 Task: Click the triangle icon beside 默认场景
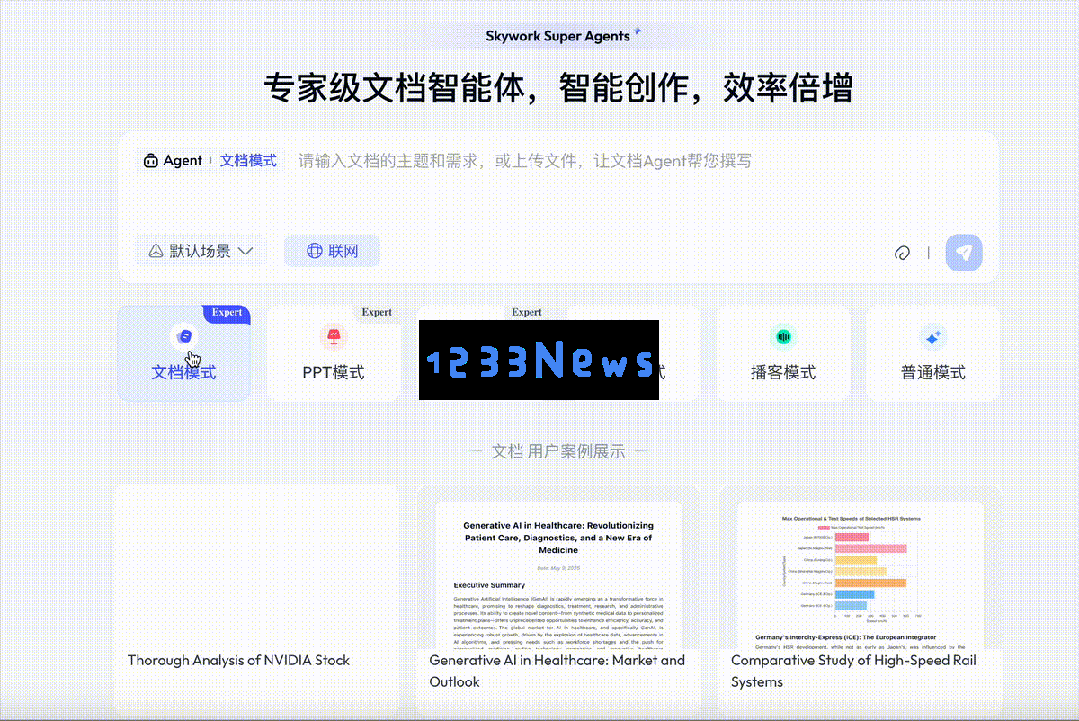coord(156,251)
